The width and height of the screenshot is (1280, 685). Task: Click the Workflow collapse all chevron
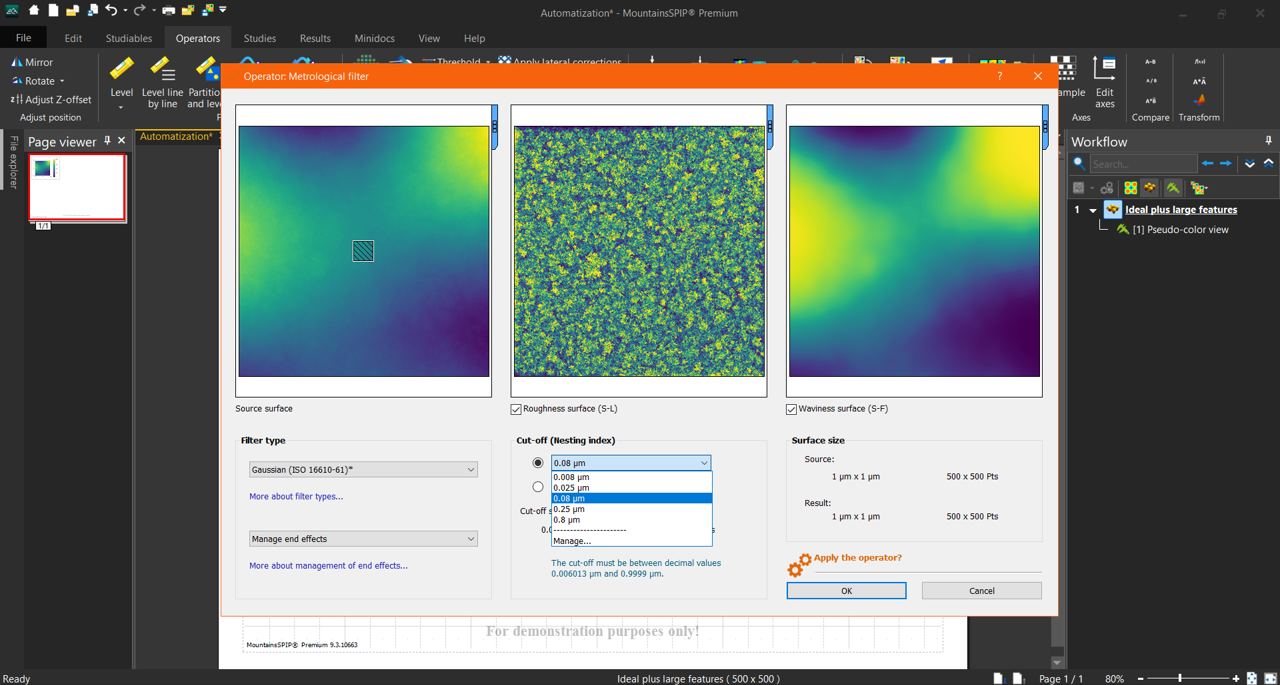pyautogui.click(x=1268, y=163)
